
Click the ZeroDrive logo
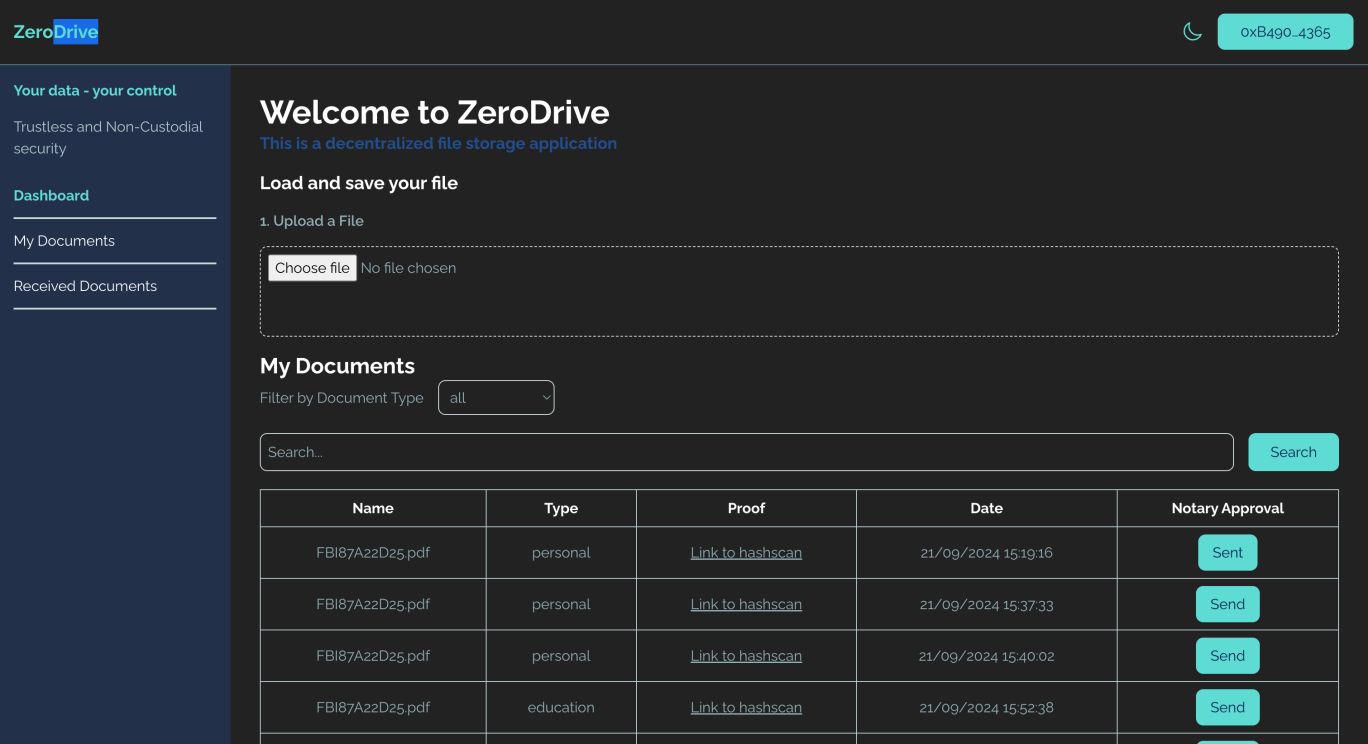click(x=56, y=32)
